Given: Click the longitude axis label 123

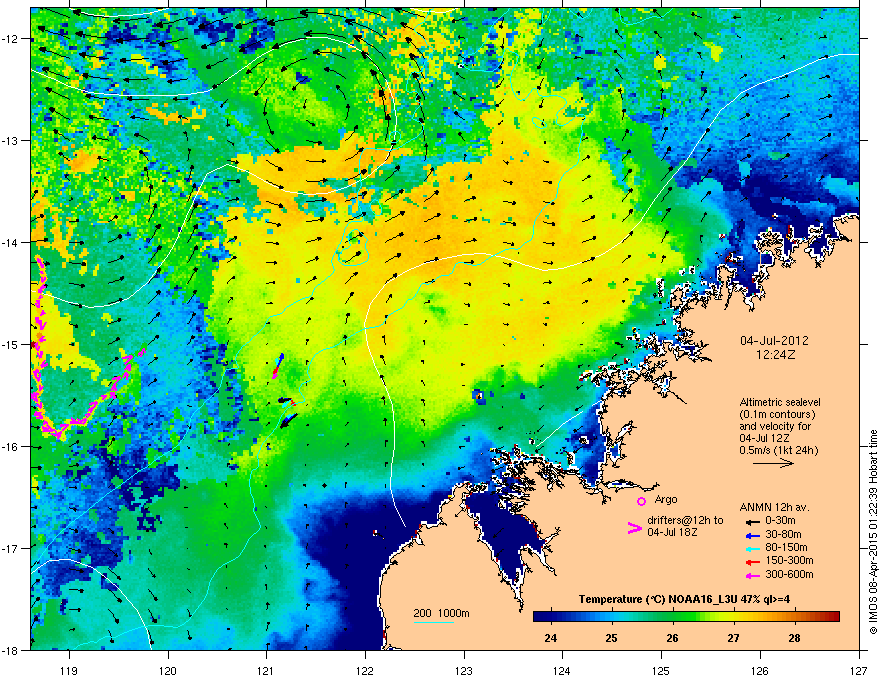Looking at the screenshot, I should (x=464, y=670).
